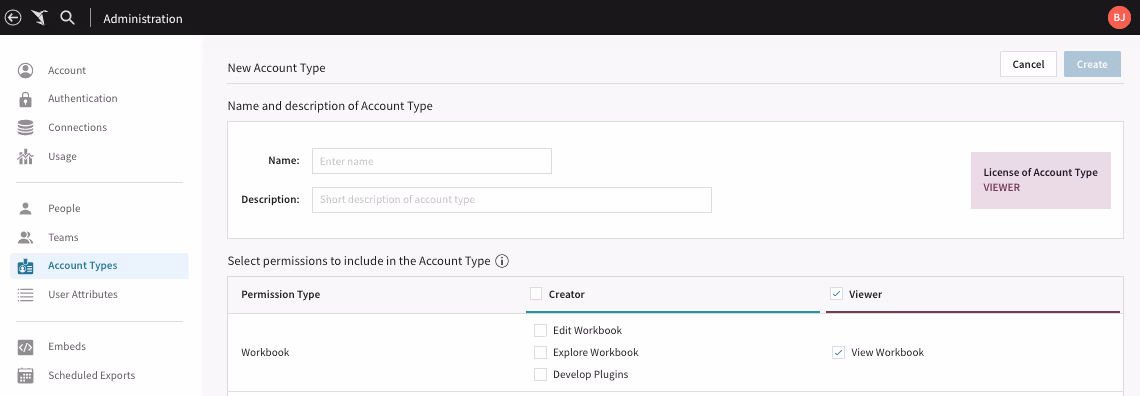Open the Authentication section
Screen dimensions: 1140x396
point(82,98)
